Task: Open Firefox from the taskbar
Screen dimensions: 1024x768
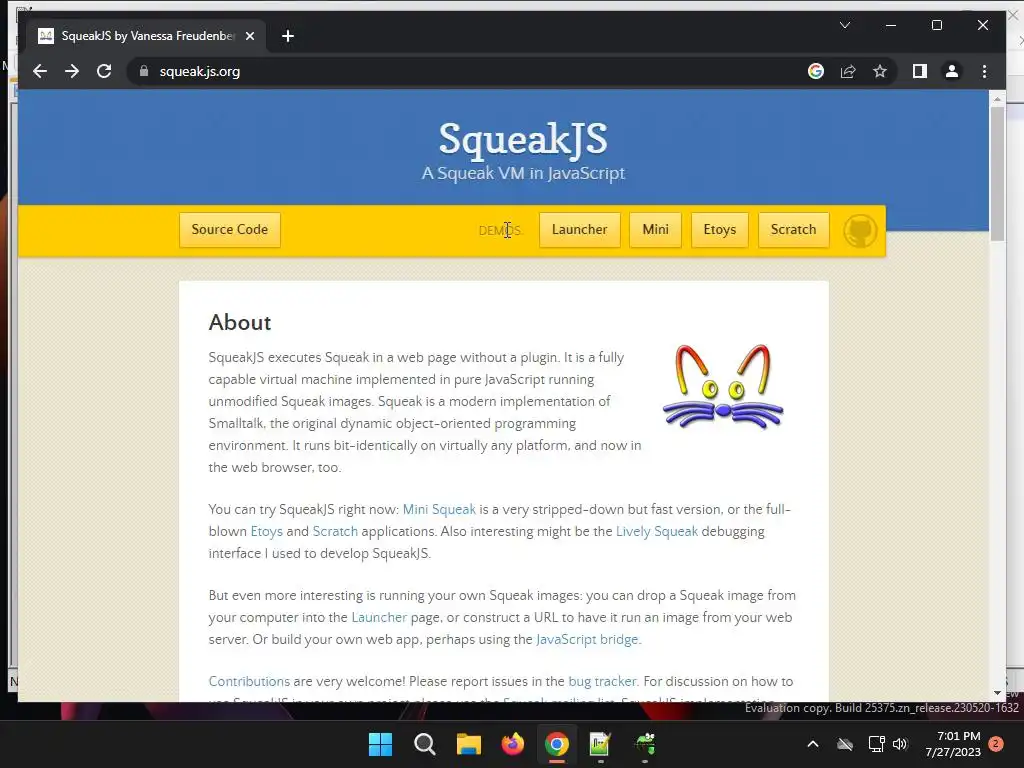Action: tap(513, 744)
